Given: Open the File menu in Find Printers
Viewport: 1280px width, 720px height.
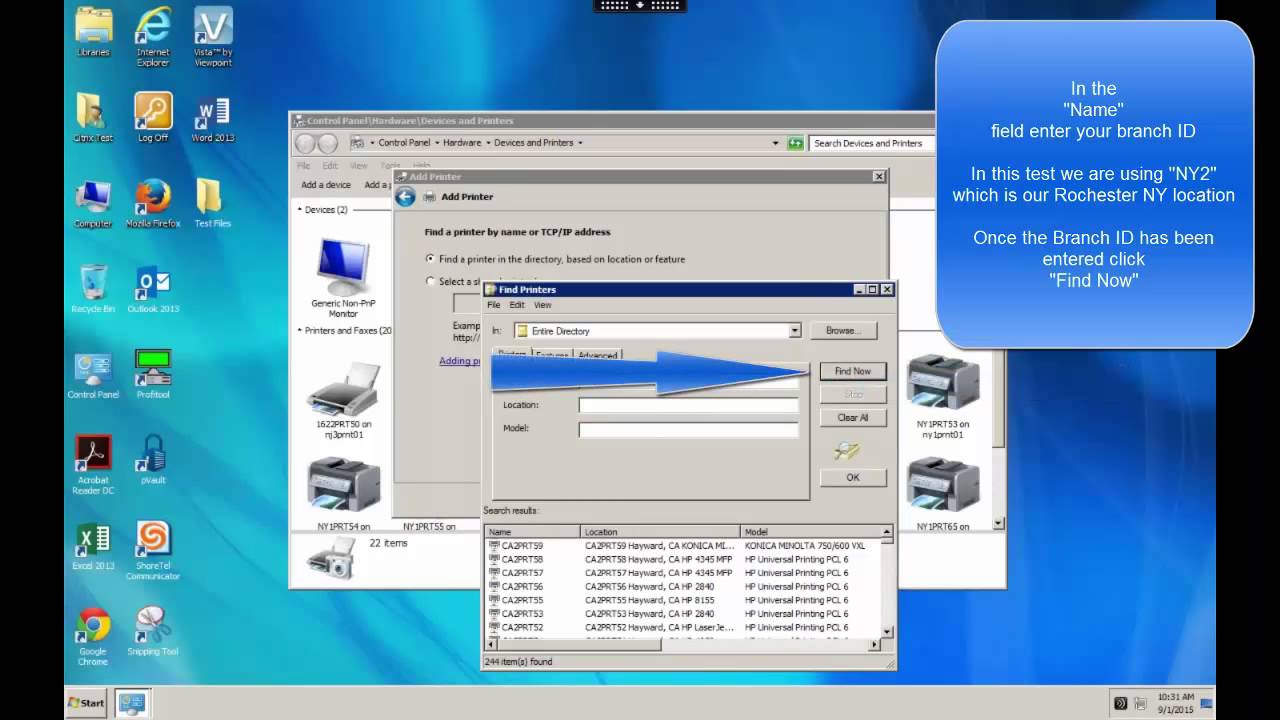Looking at the screenshot, I should tap(494, 305).
